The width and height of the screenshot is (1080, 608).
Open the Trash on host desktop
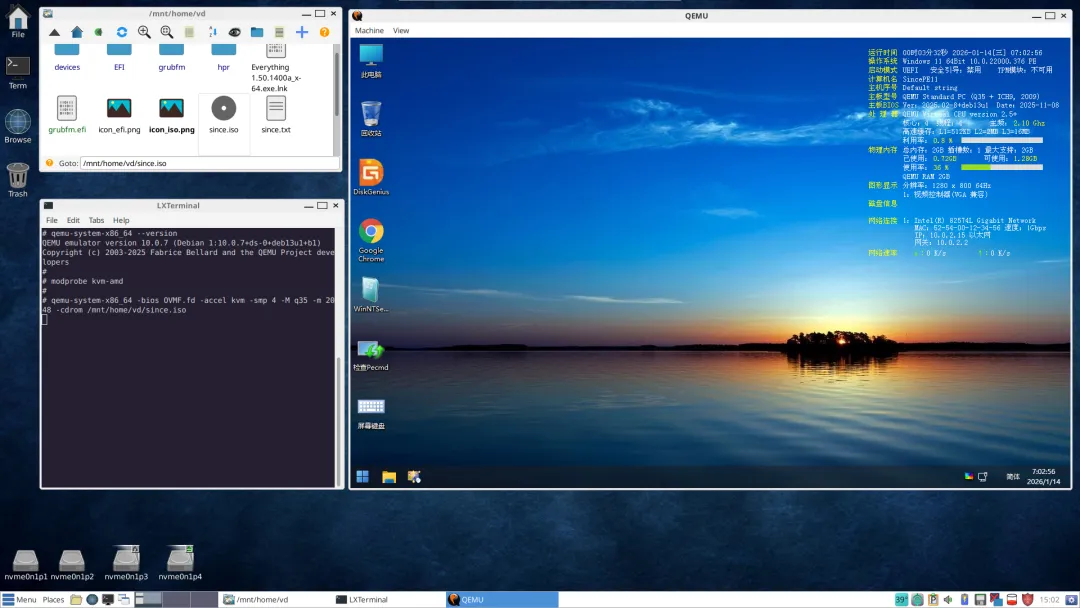click(18, 180)
